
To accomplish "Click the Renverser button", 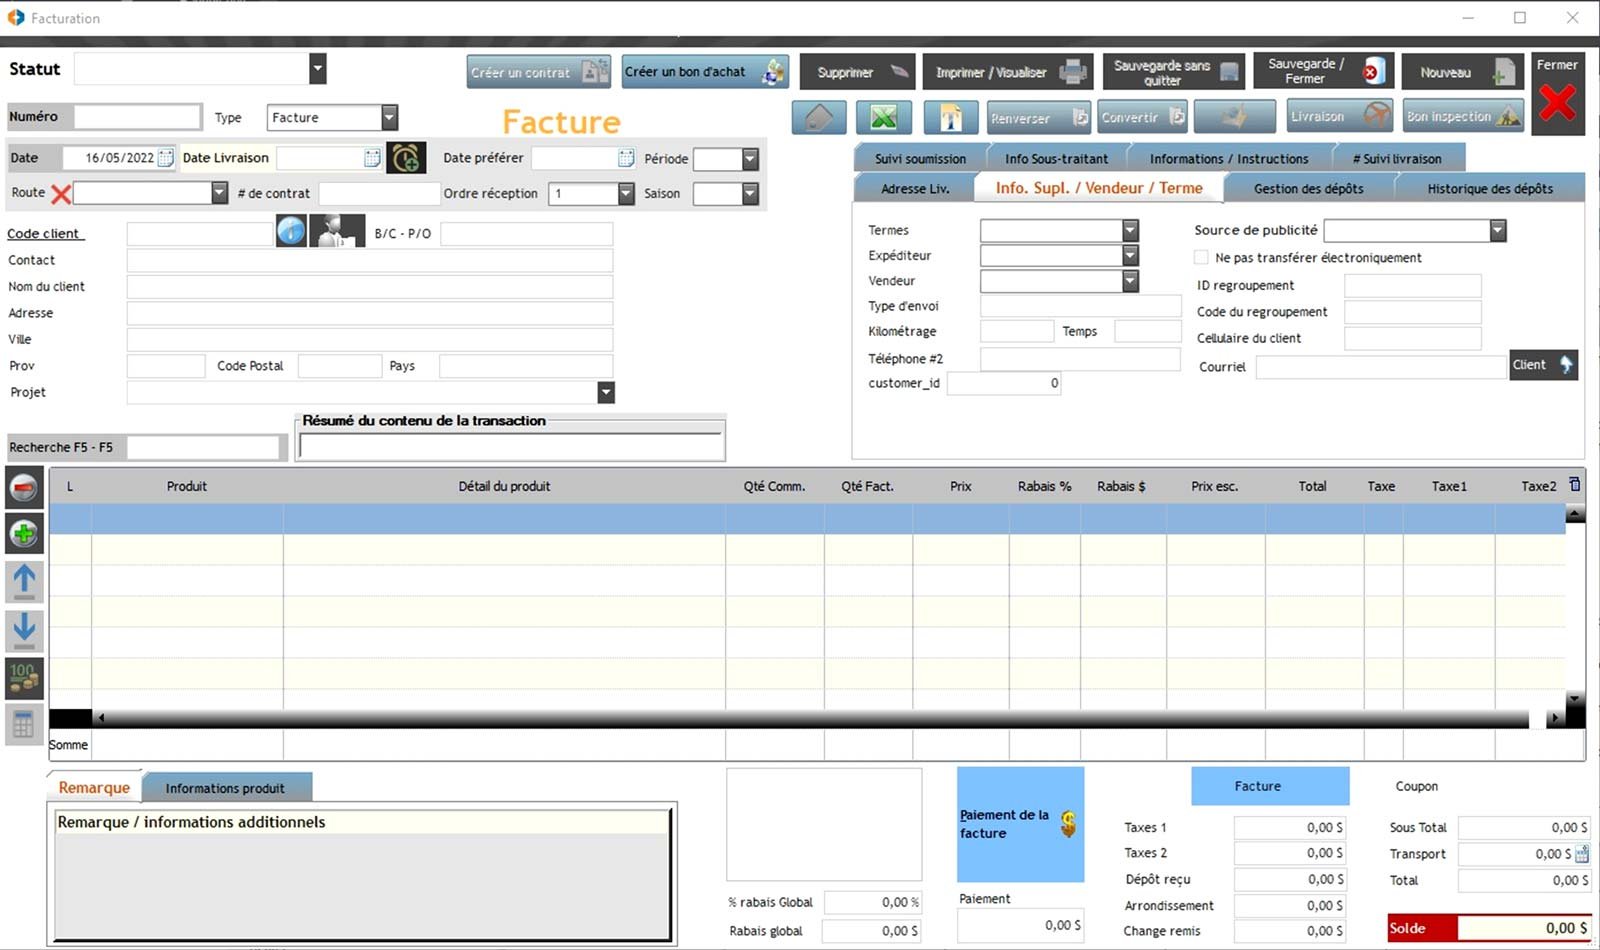I will tap(1039, 117).
